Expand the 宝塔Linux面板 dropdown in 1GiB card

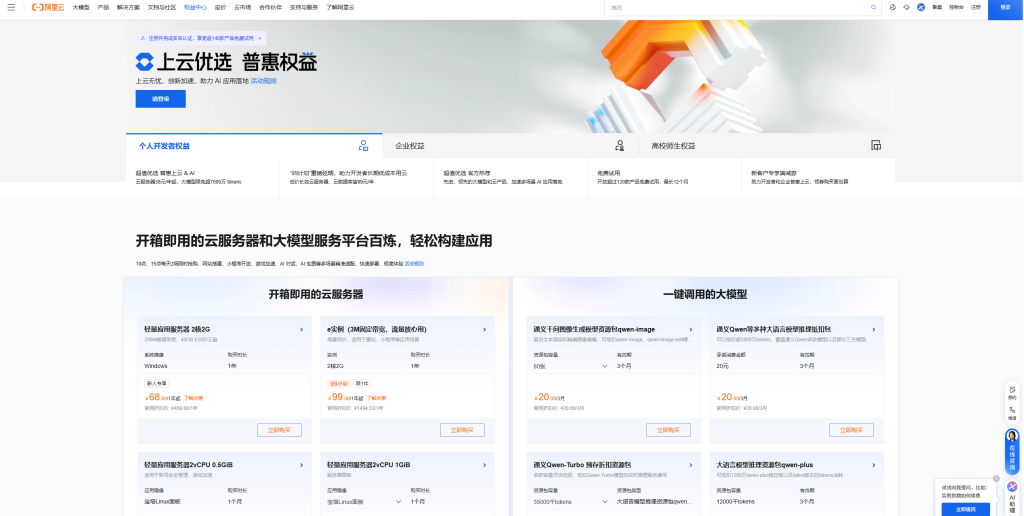398,501
